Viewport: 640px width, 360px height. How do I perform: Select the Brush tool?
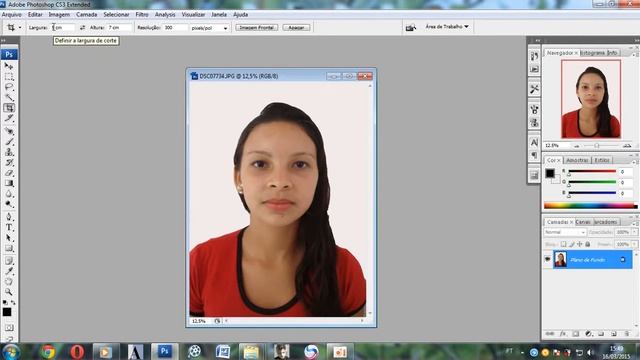tap(9, 142)
